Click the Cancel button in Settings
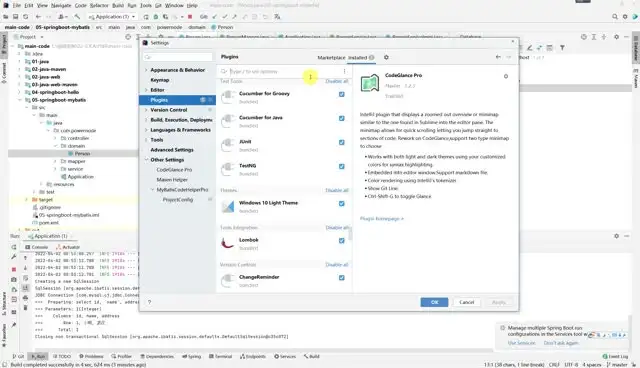The image size is (640, 368). 467,302
